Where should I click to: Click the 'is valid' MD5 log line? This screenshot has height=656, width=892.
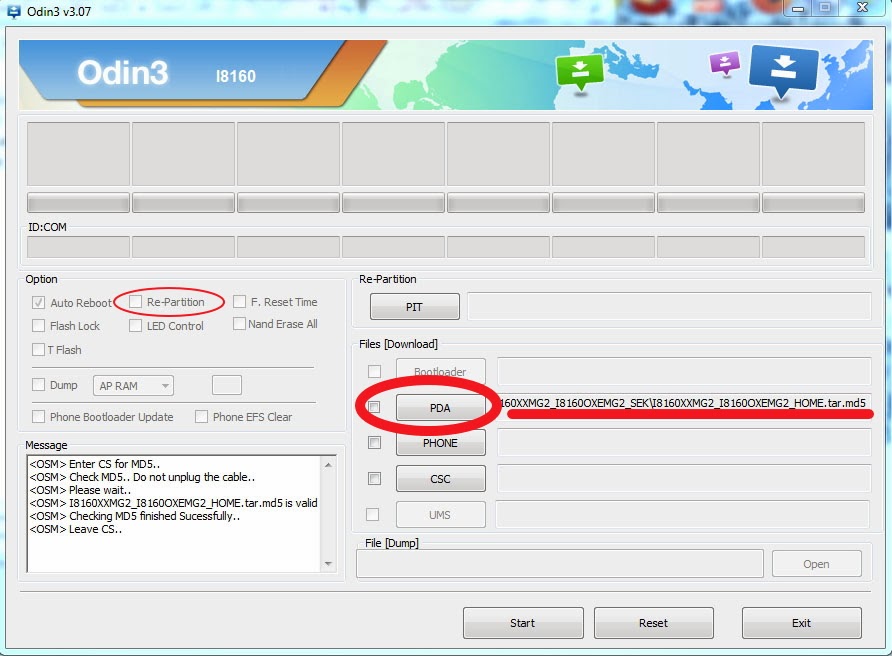click(x=174, y=503)
